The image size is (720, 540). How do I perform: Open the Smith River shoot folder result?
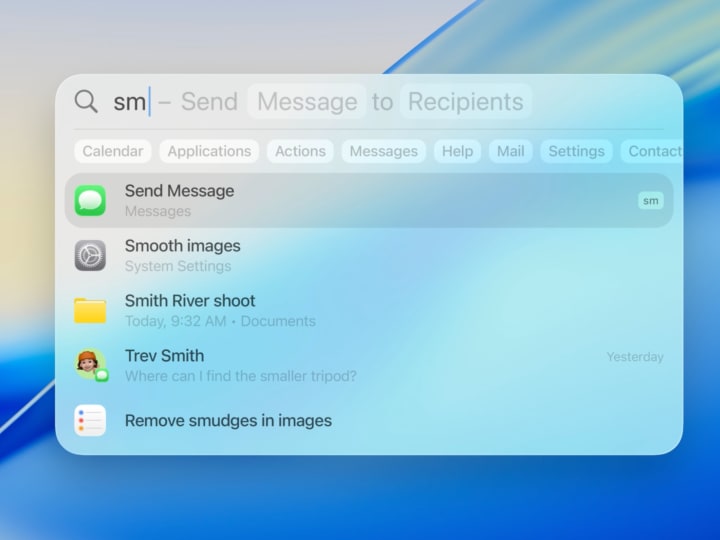pyautogui.click(x=369, y=310)
